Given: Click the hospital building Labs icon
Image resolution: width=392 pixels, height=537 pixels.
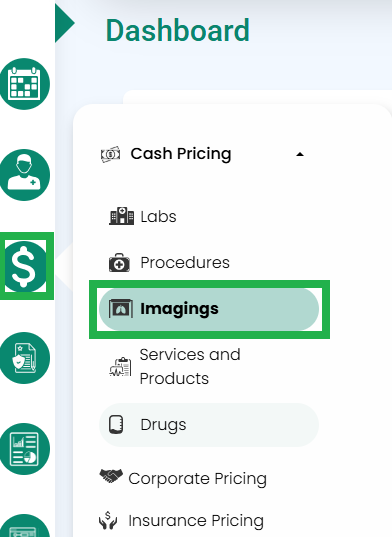Looking at the screenshot, I should [x=122, y=216].
